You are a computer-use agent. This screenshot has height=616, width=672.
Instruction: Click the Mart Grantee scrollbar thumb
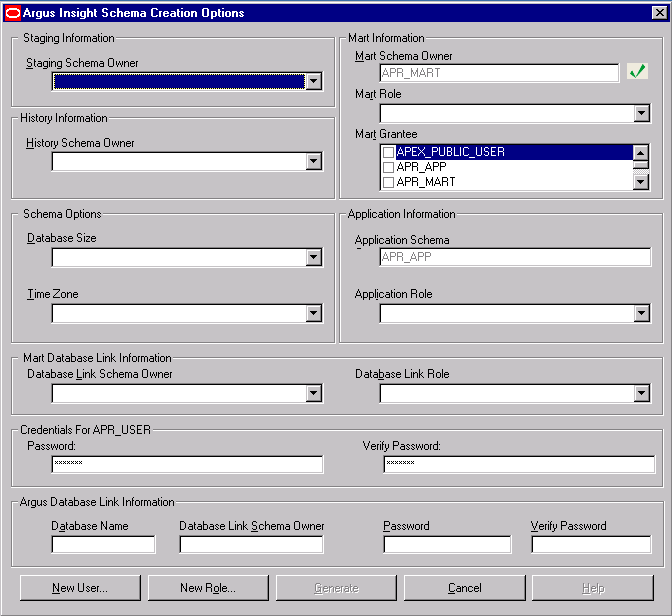pos(641,165)
